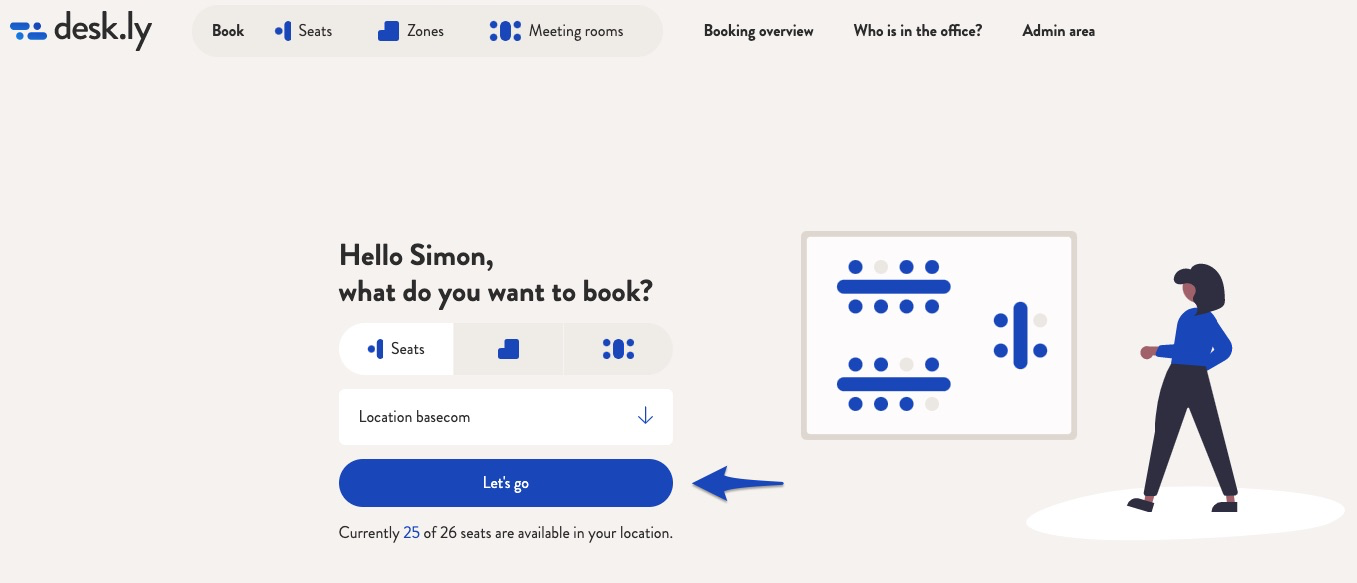Open Booking overview page
Screen dimensions: 1357x583
coord(759,31)
